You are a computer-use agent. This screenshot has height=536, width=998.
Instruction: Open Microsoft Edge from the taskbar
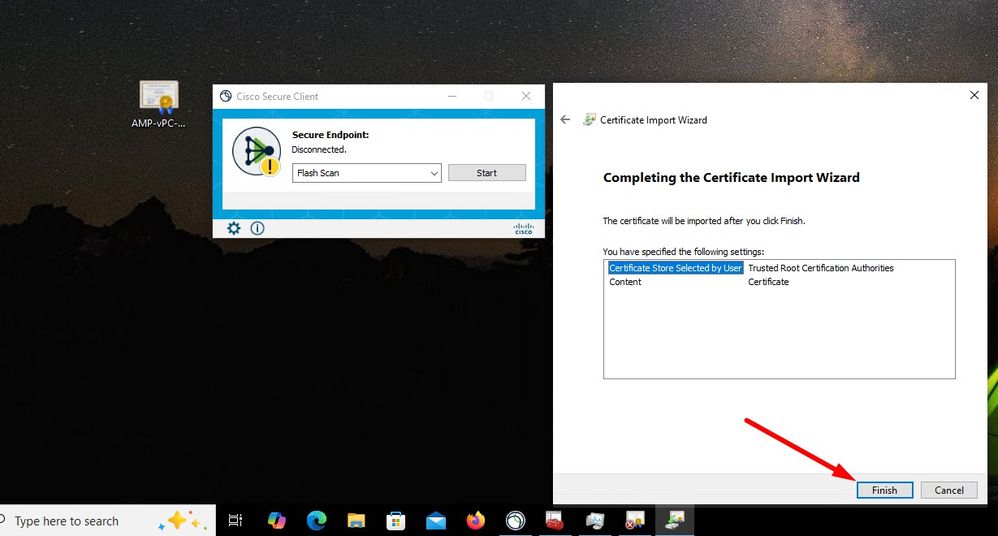(316, 521)
